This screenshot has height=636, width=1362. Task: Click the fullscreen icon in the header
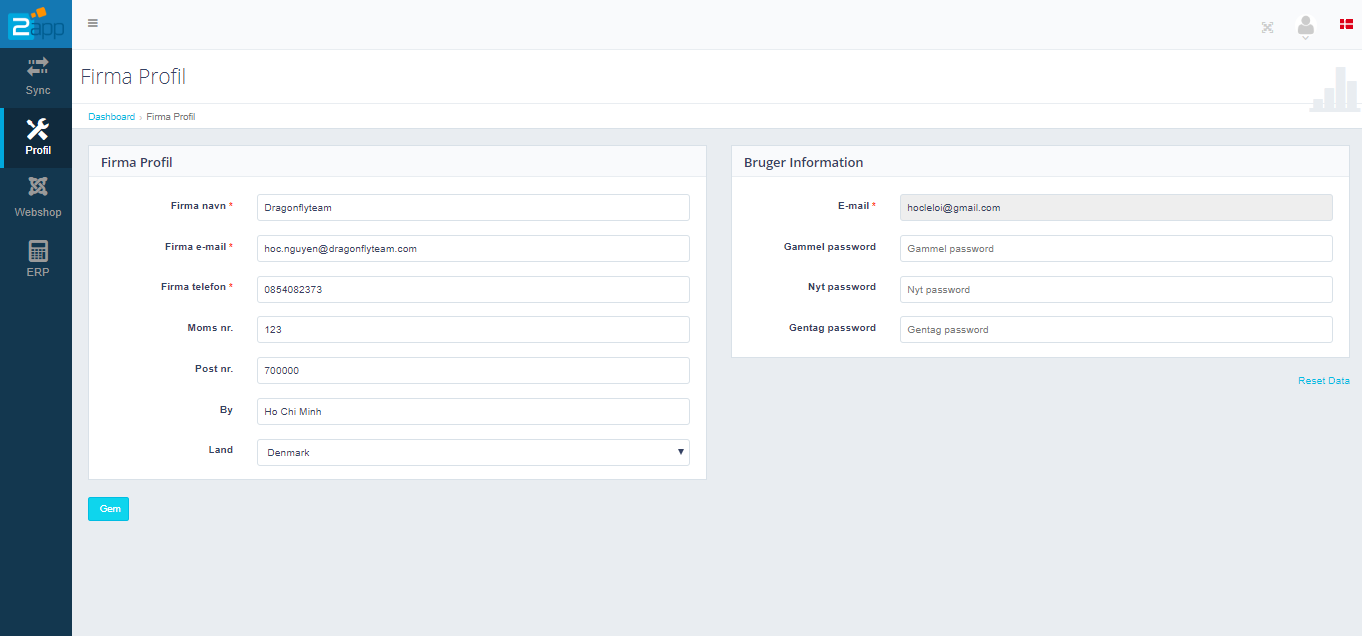click(x=1267, y=27)
